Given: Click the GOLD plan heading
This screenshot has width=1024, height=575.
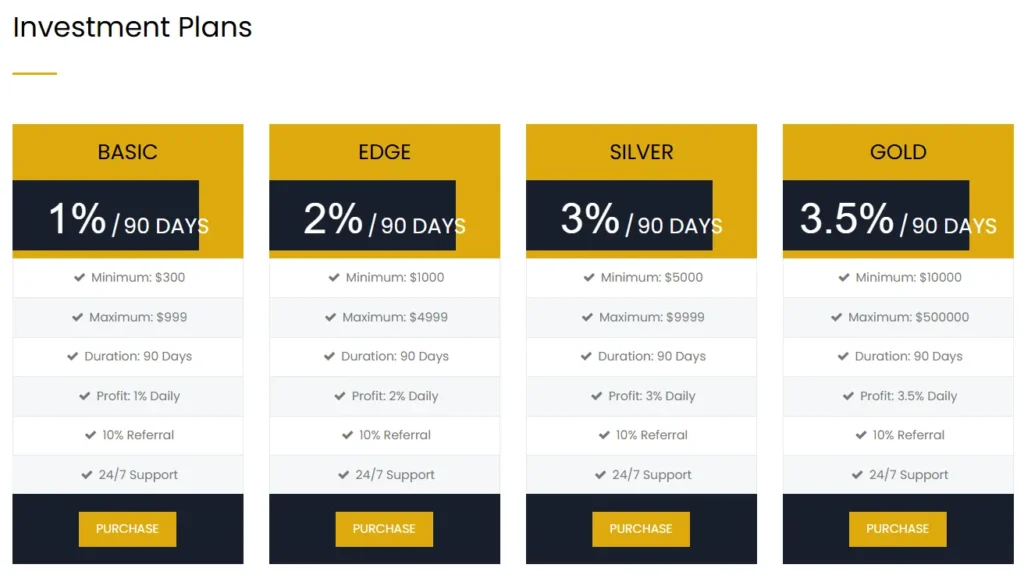Looking at the screenshot, I should pos(898,152).
